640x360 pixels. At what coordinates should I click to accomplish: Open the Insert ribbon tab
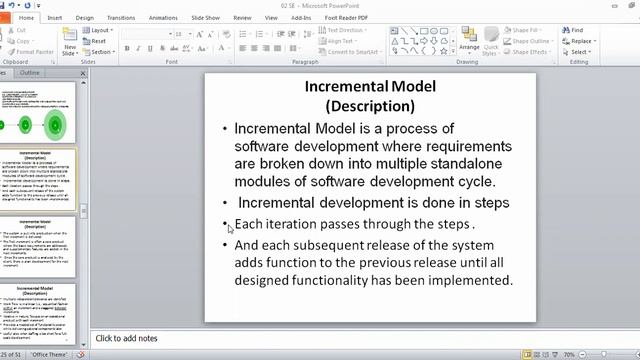coord(55,18)
